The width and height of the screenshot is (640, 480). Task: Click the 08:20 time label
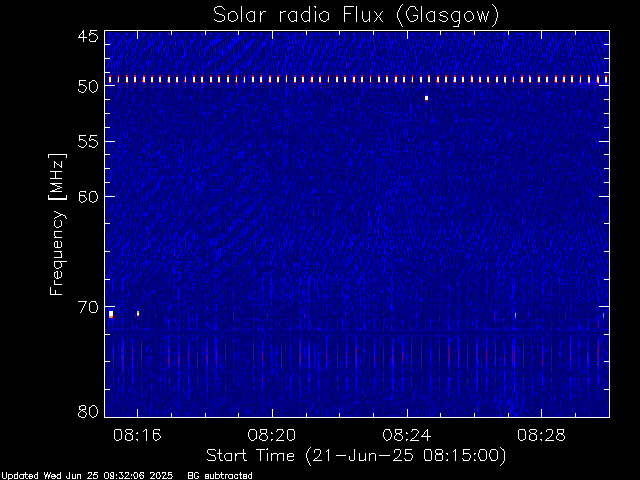272,435
